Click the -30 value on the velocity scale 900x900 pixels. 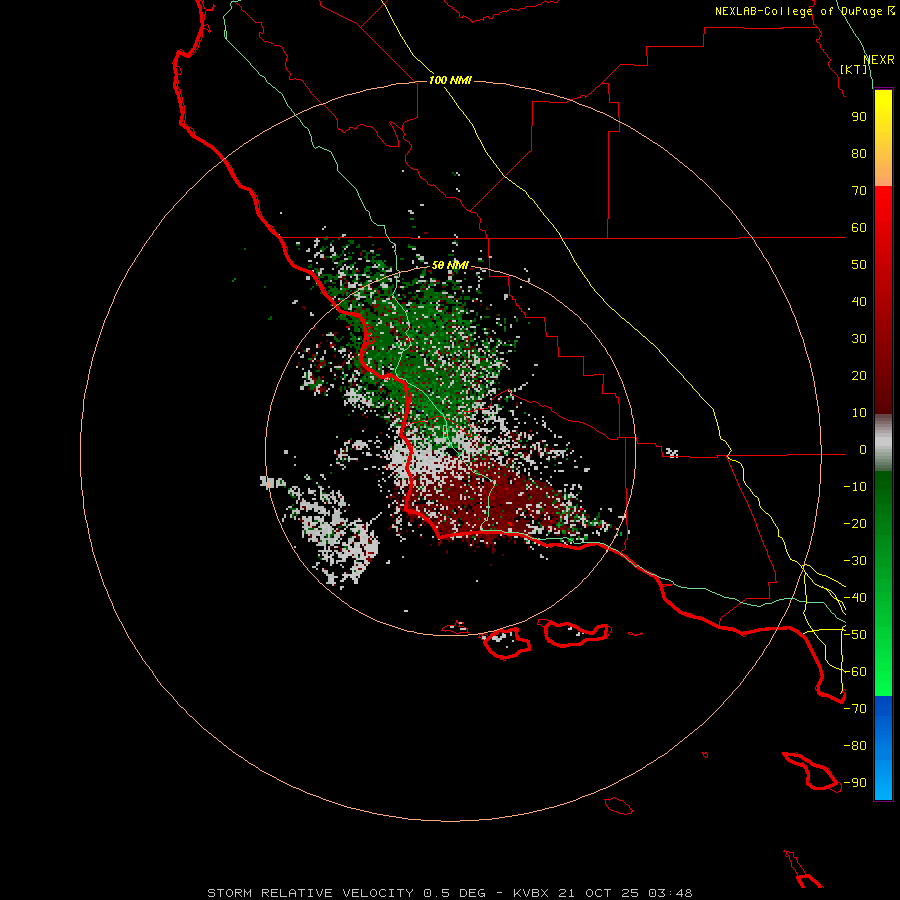click(x=855, y=561)
